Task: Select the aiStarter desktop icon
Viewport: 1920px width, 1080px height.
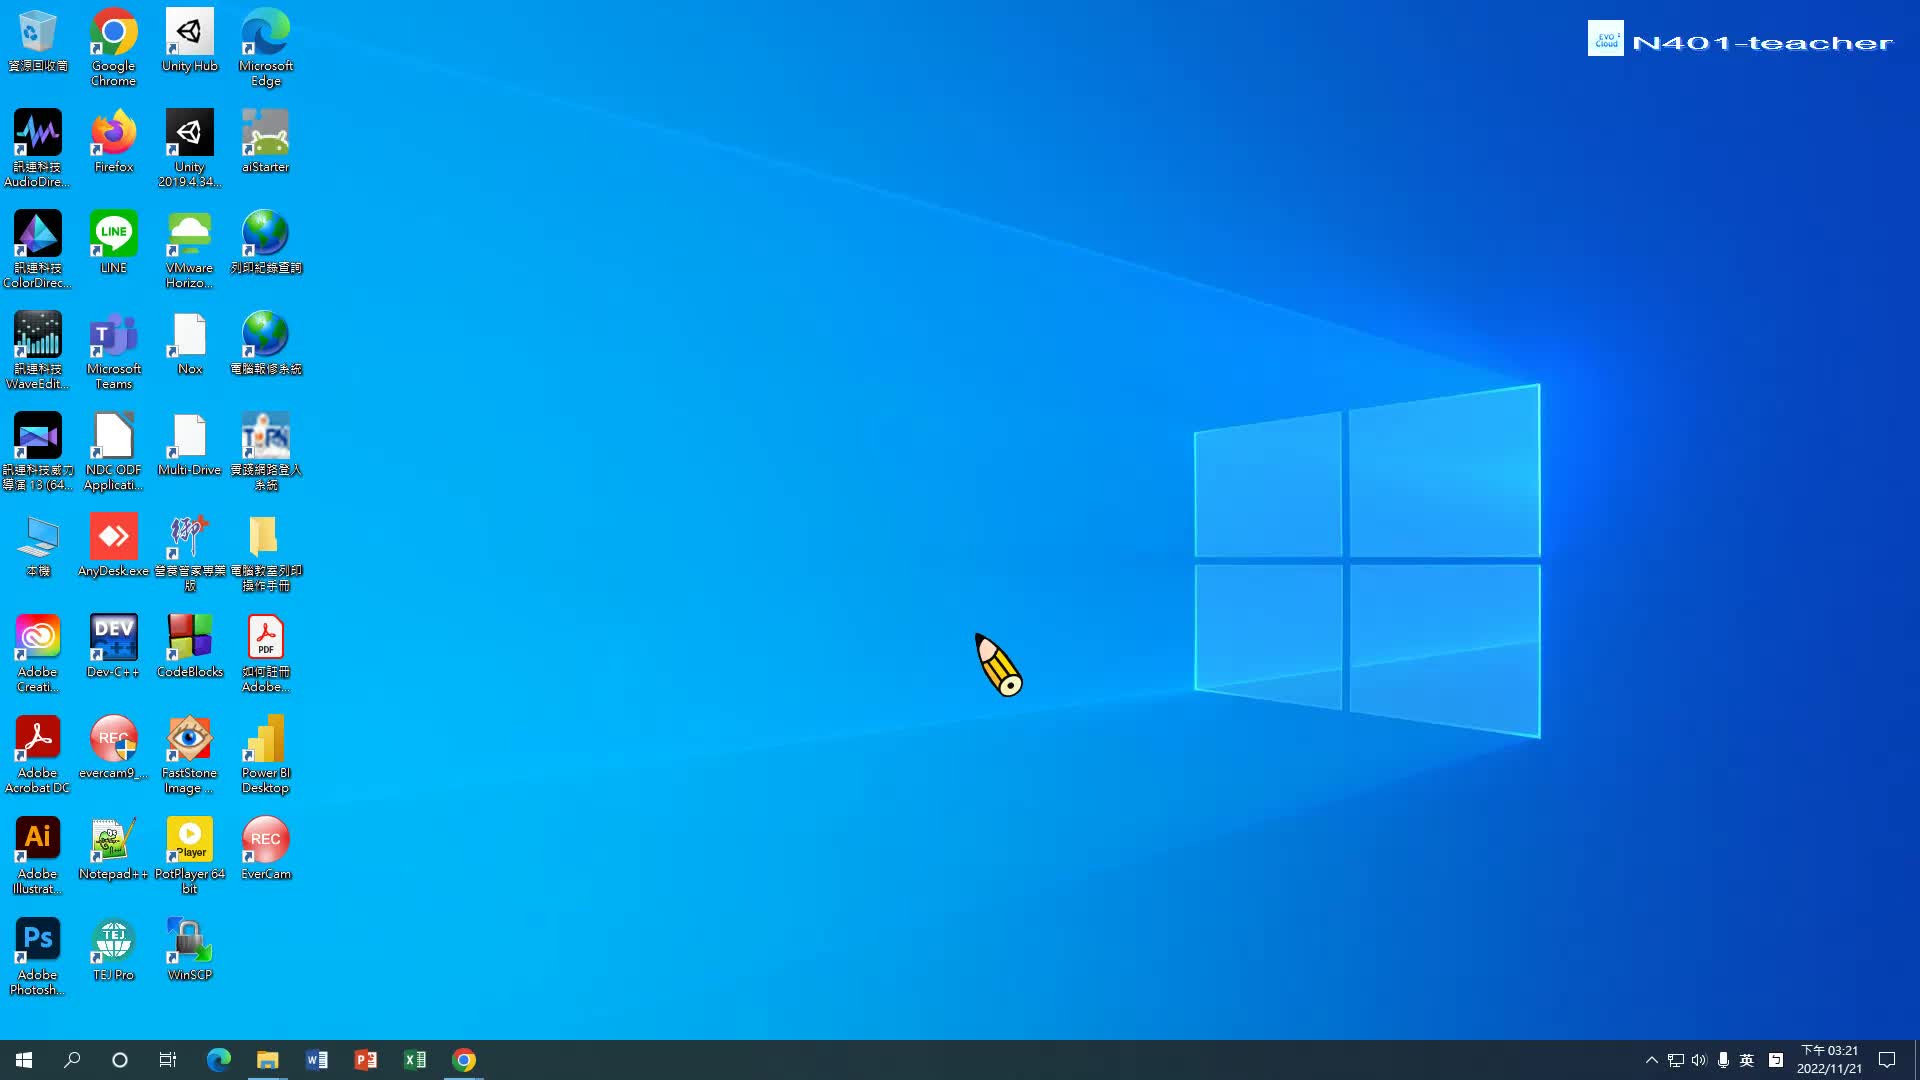Action: coord(266,142)
